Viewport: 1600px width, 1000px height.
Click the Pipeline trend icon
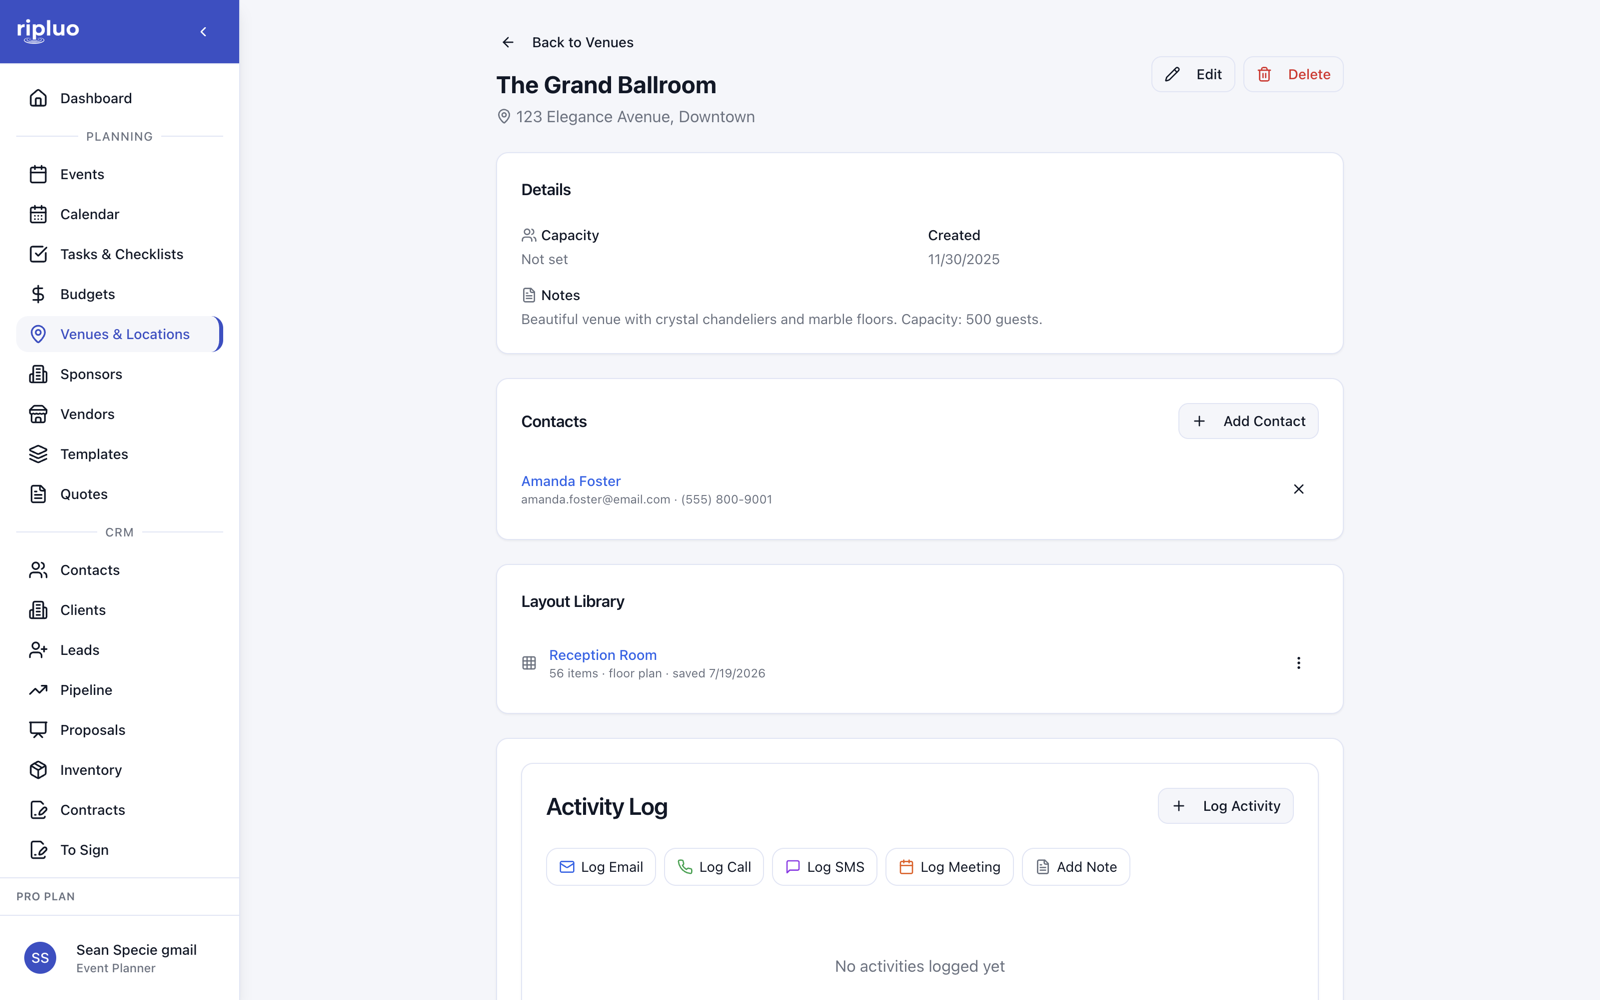point(38,690)
